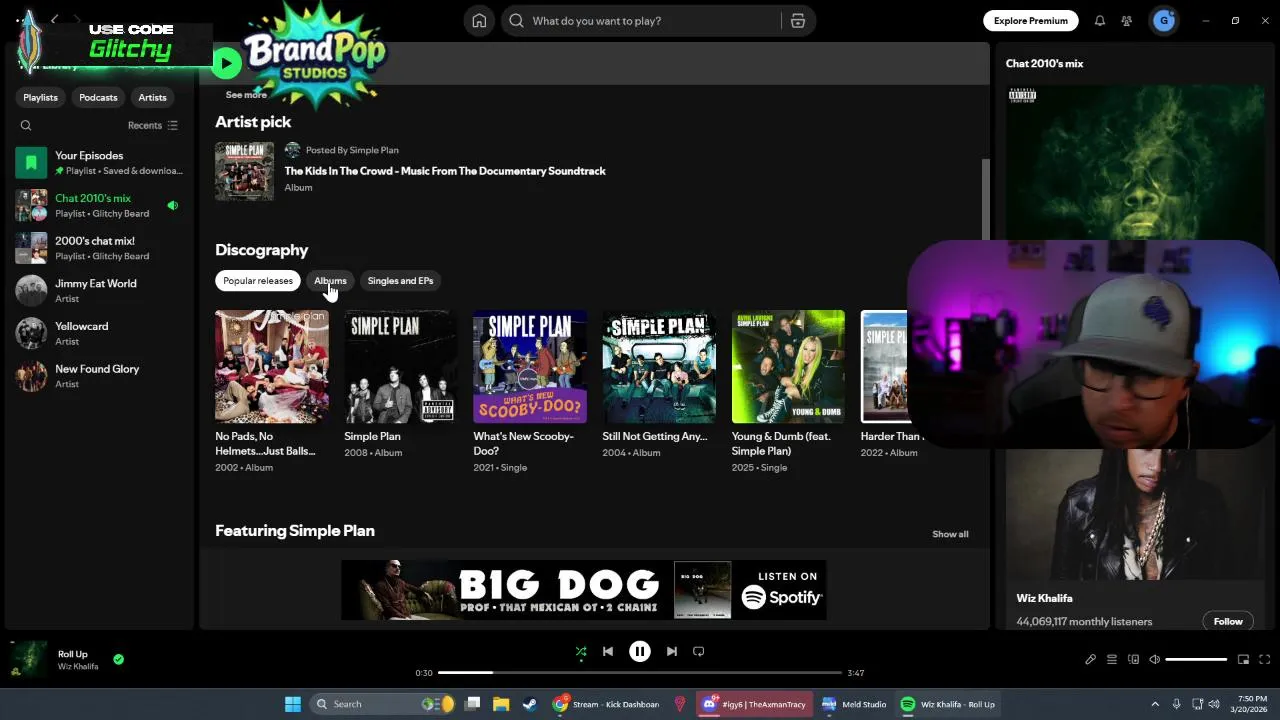
Task: Open New Found Glory artist
Action: pyautogui.click(x=99, y=376)
